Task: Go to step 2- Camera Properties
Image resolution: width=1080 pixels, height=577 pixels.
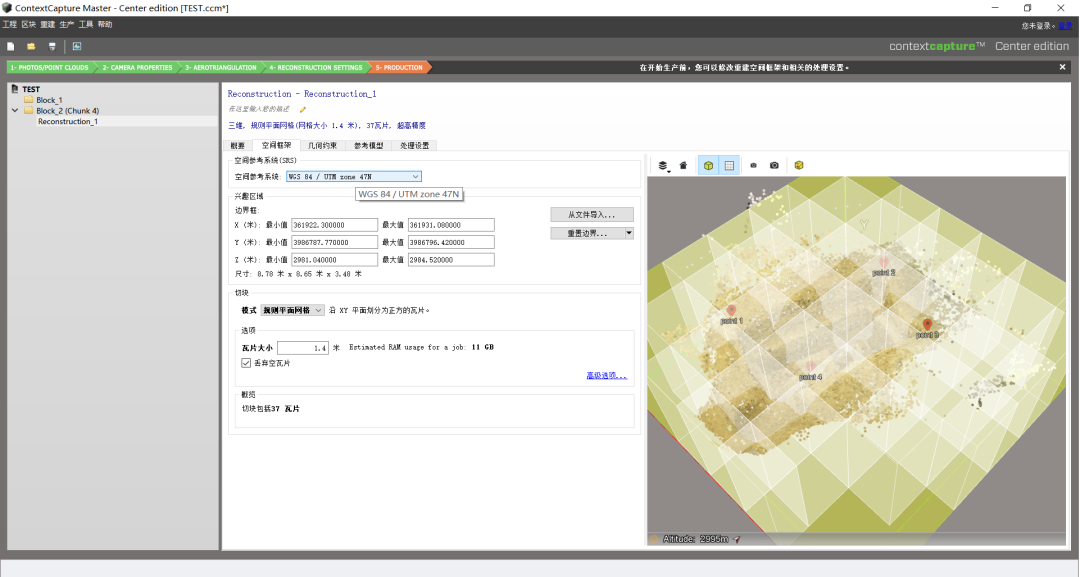Action: pos(137,67)
